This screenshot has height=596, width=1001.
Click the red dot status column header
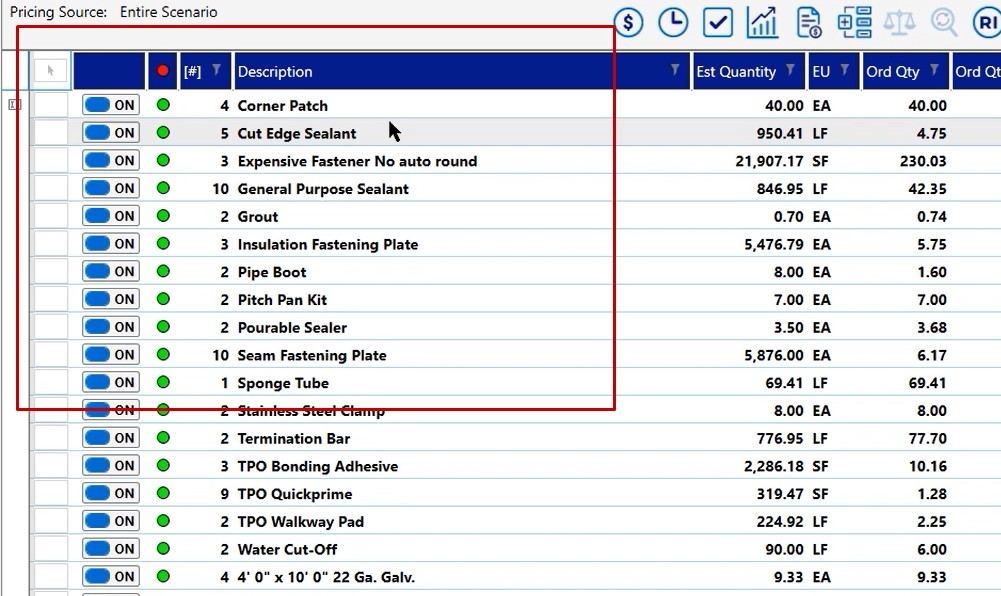[x=163, y=71]
